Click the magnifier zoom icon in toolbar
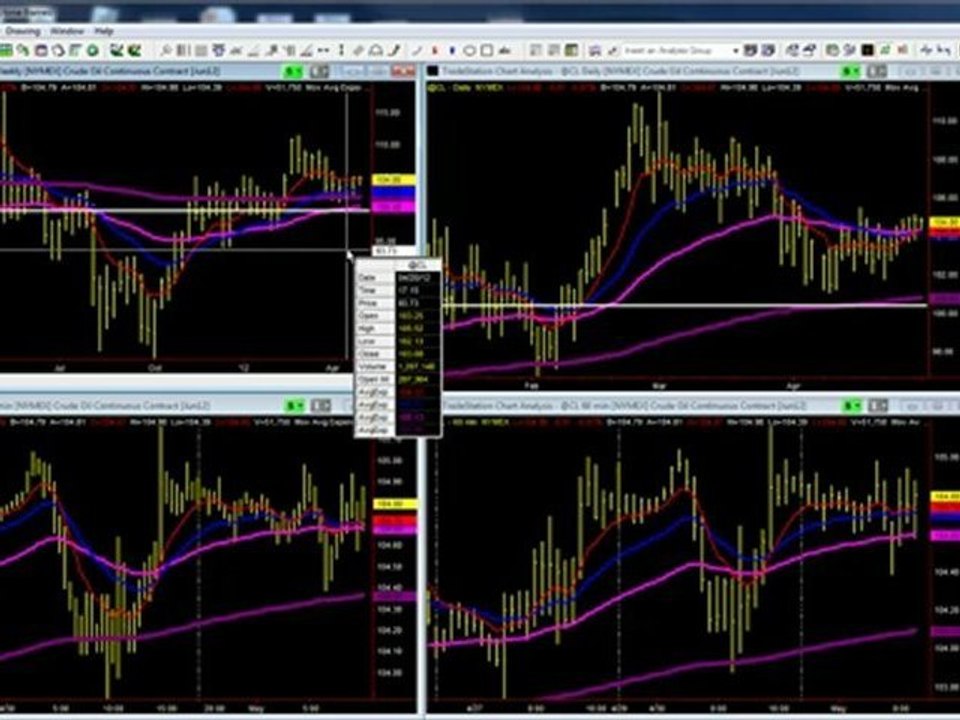 [x=165, y=50]
